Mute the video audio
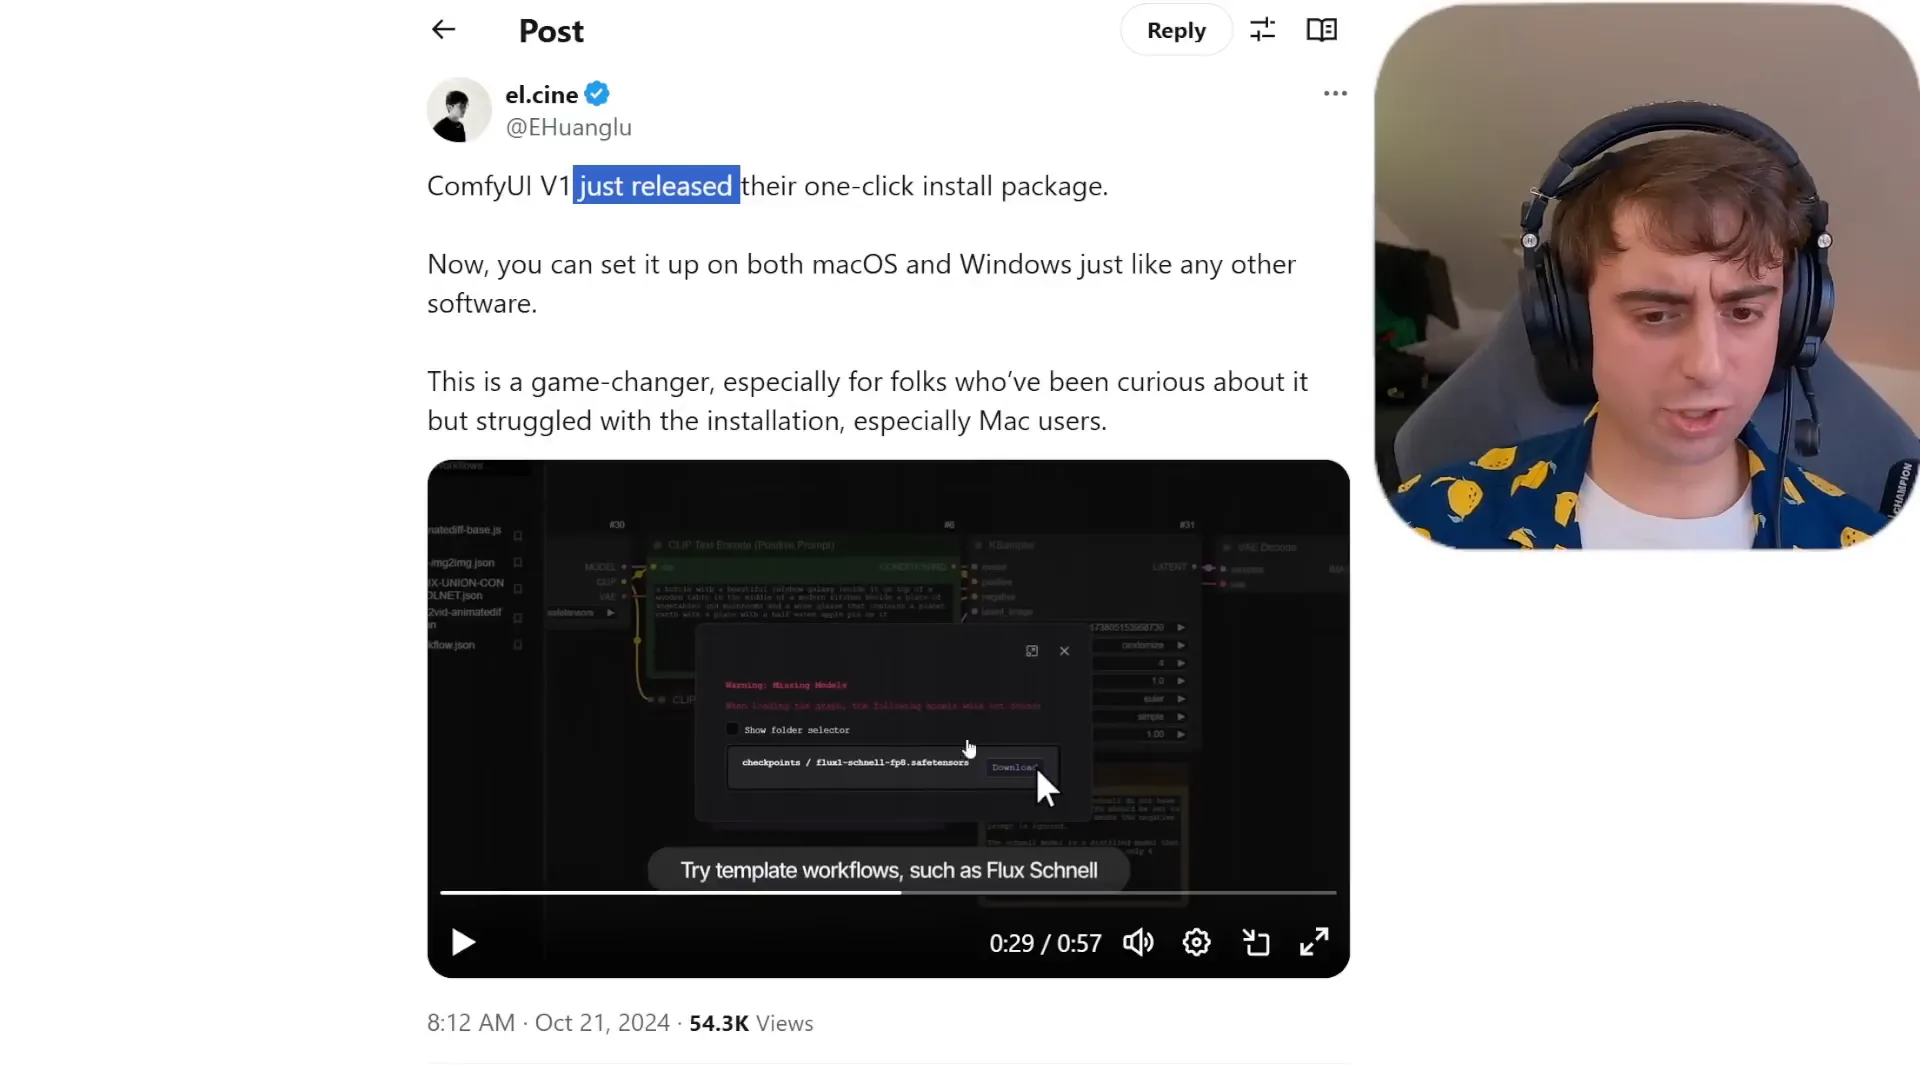 (x=1138, y=942)
